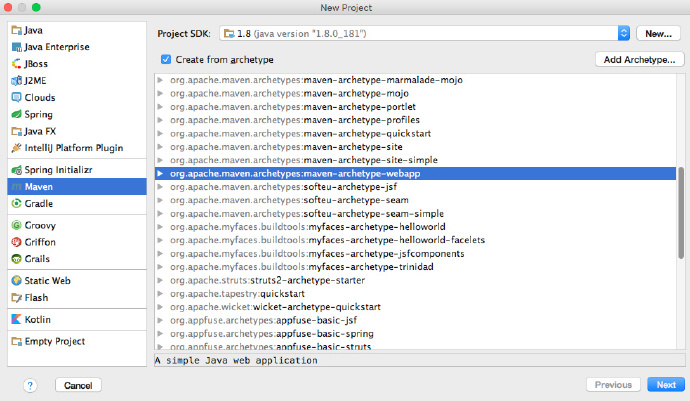
Task: Choose the Kotlin project type label
Action: 37,319
